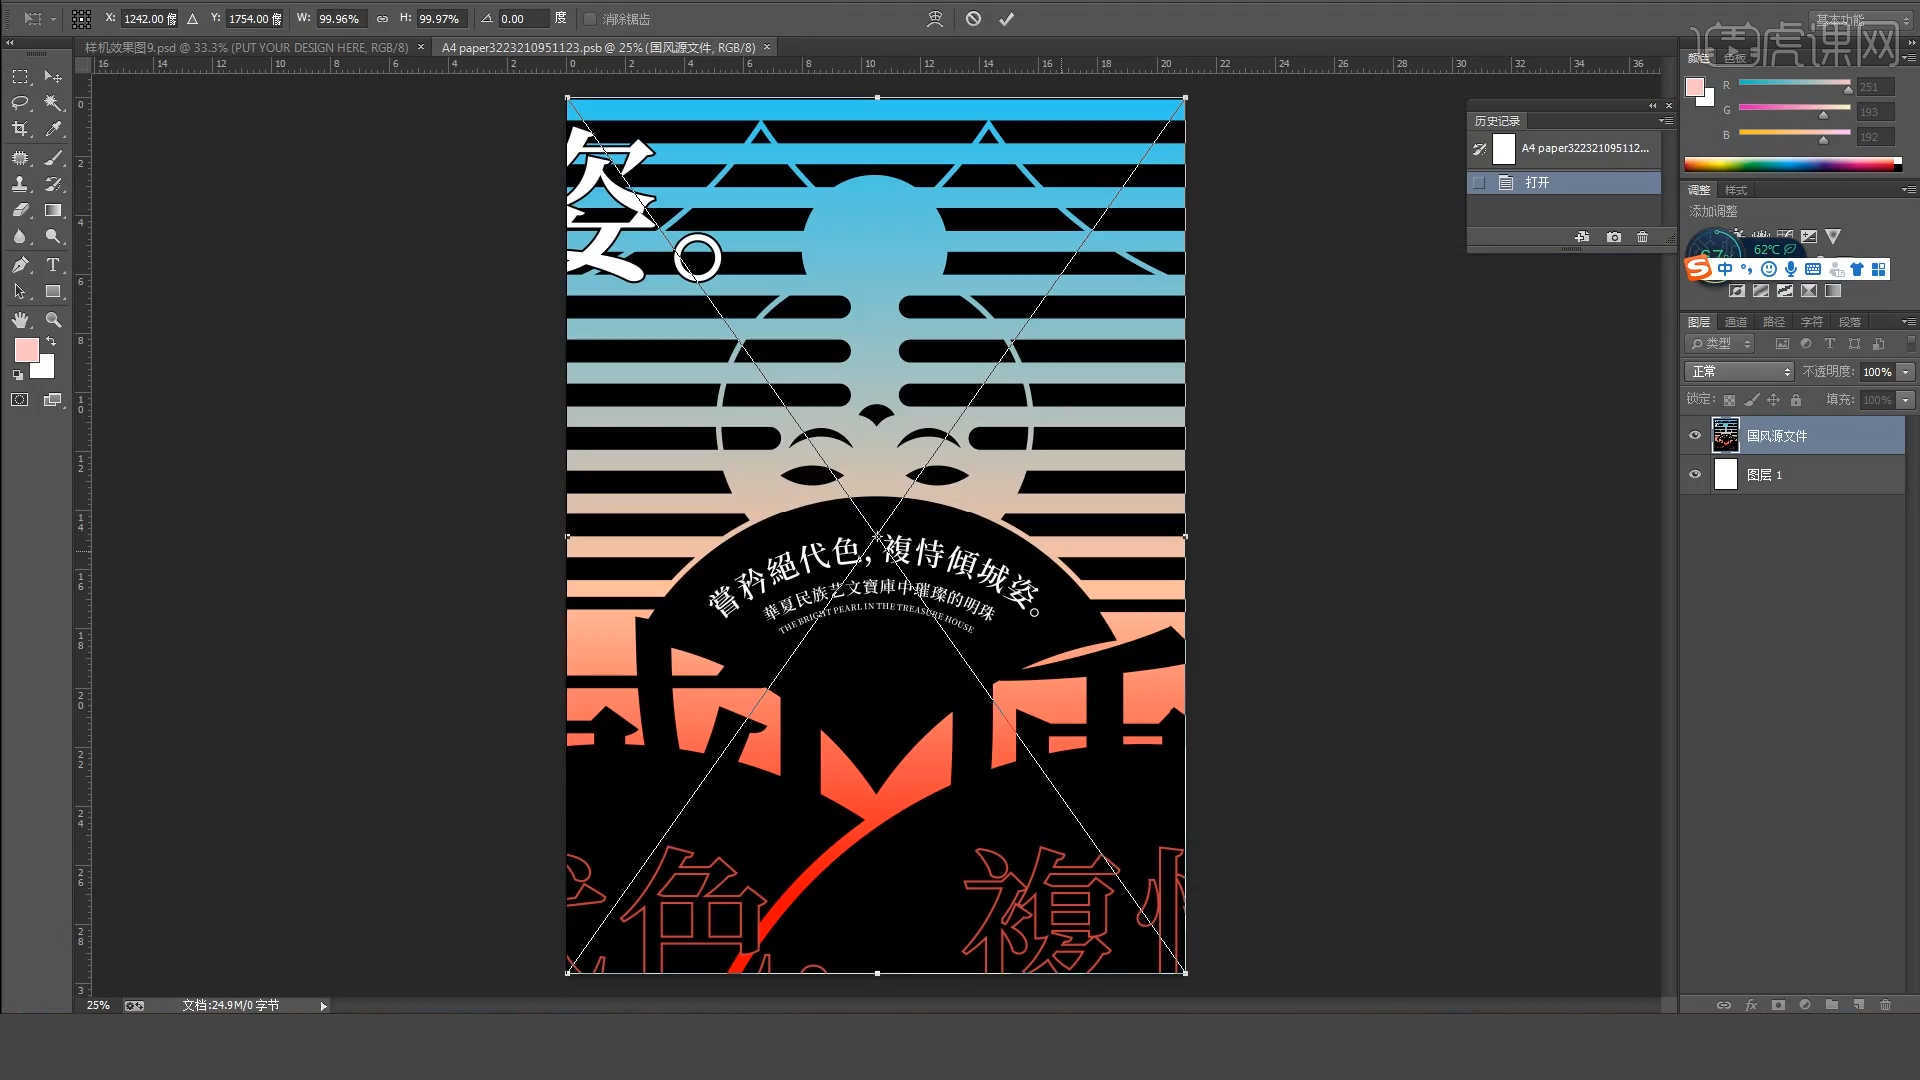Select the Horizontal Type tool
Viewport: 1920px width, 1080px height.
[53, 265]
